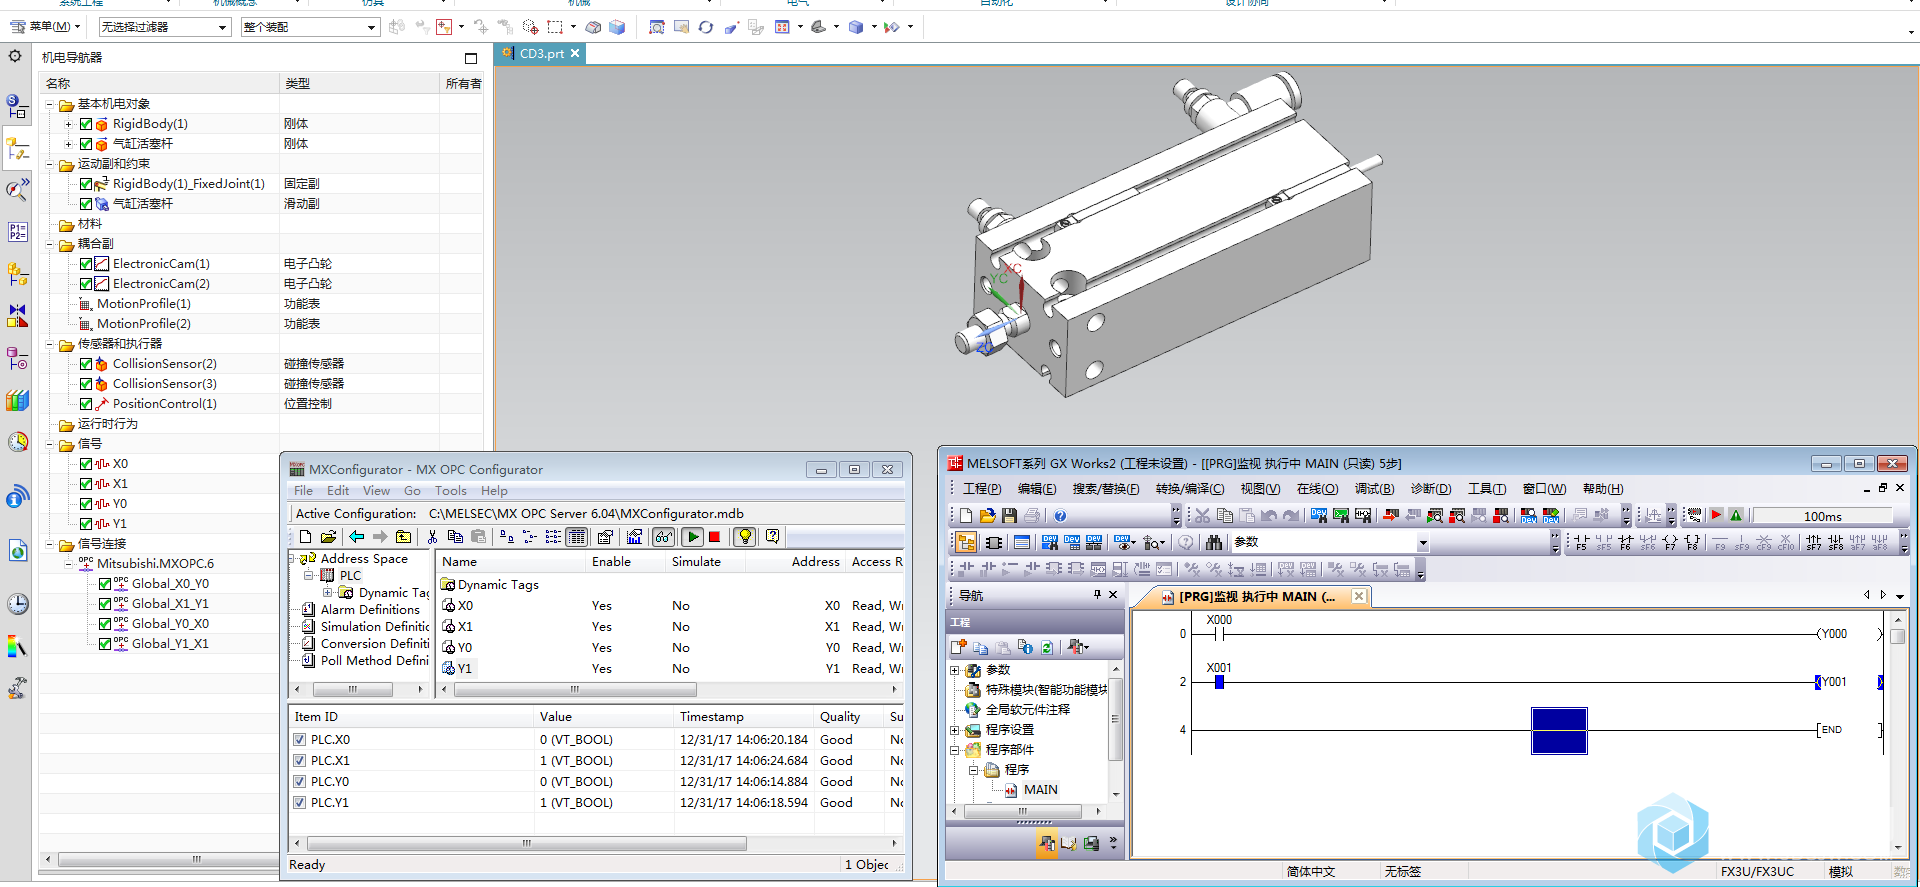Maximize 机电导航器 panel square button
Image resolution: width=1920 pixels, height=887 pixels.
point(471,58)
